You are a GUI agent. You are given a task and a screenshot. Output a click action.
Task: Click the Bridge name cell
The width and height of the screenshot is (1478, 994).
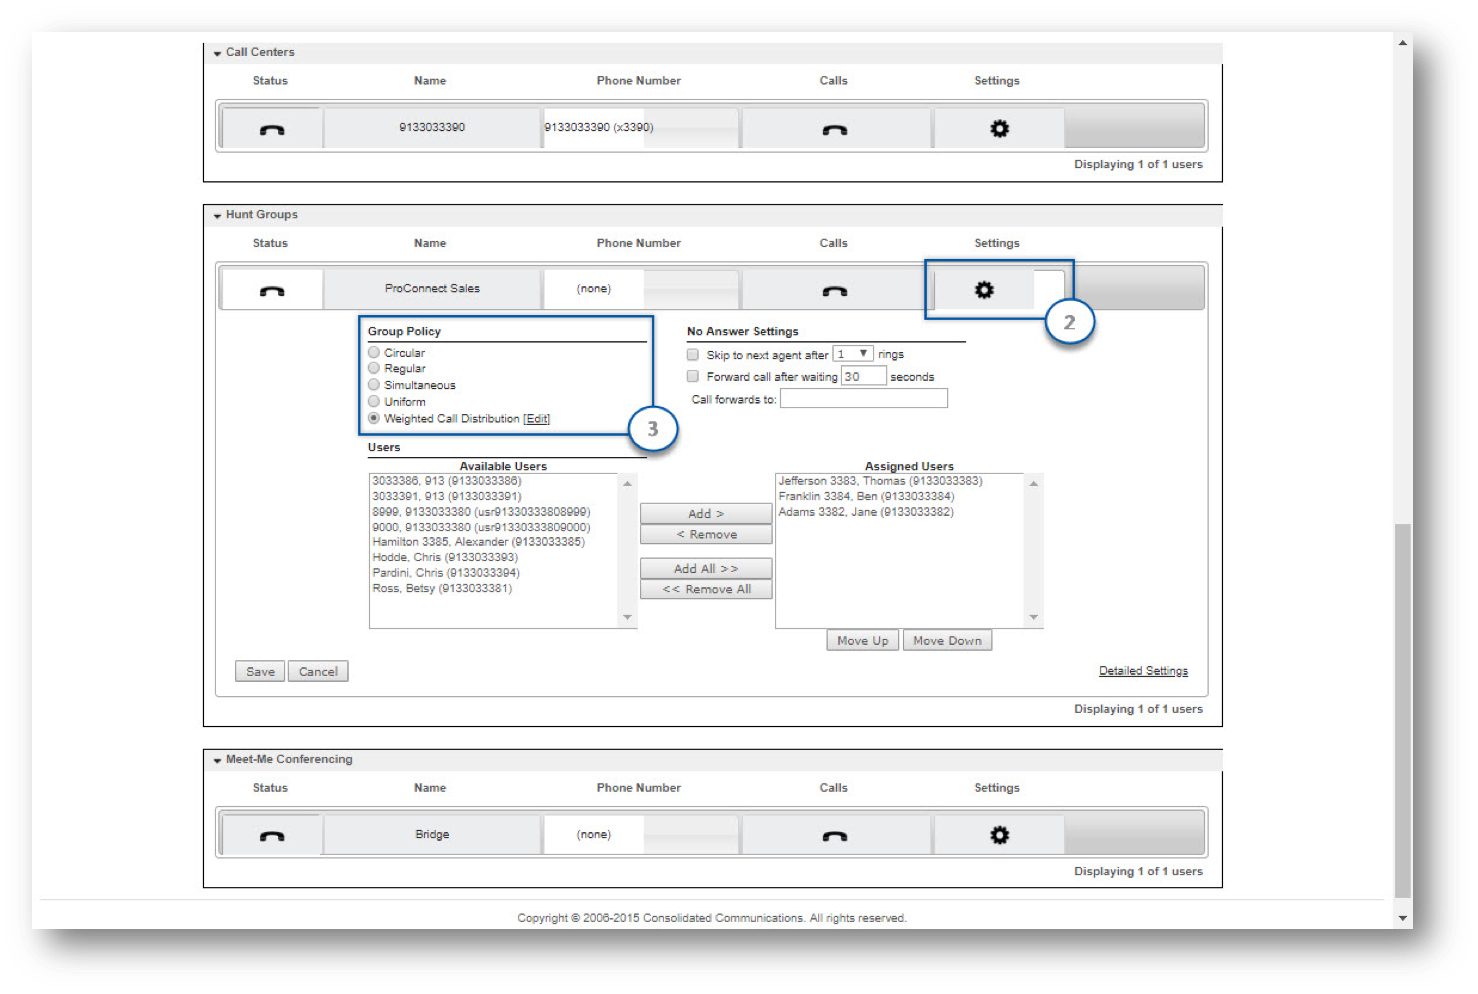pos(432,835)
